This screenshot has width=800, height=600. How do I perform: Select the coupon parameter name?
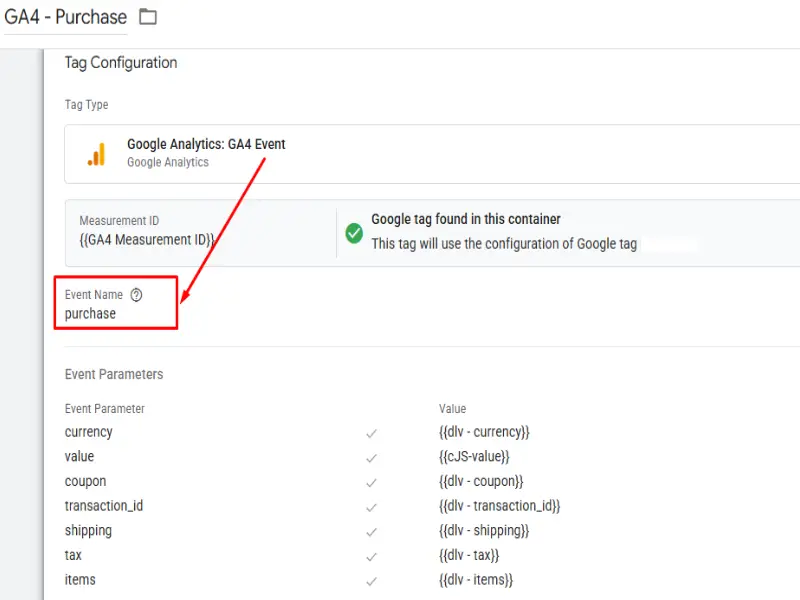tap(85, 482)
